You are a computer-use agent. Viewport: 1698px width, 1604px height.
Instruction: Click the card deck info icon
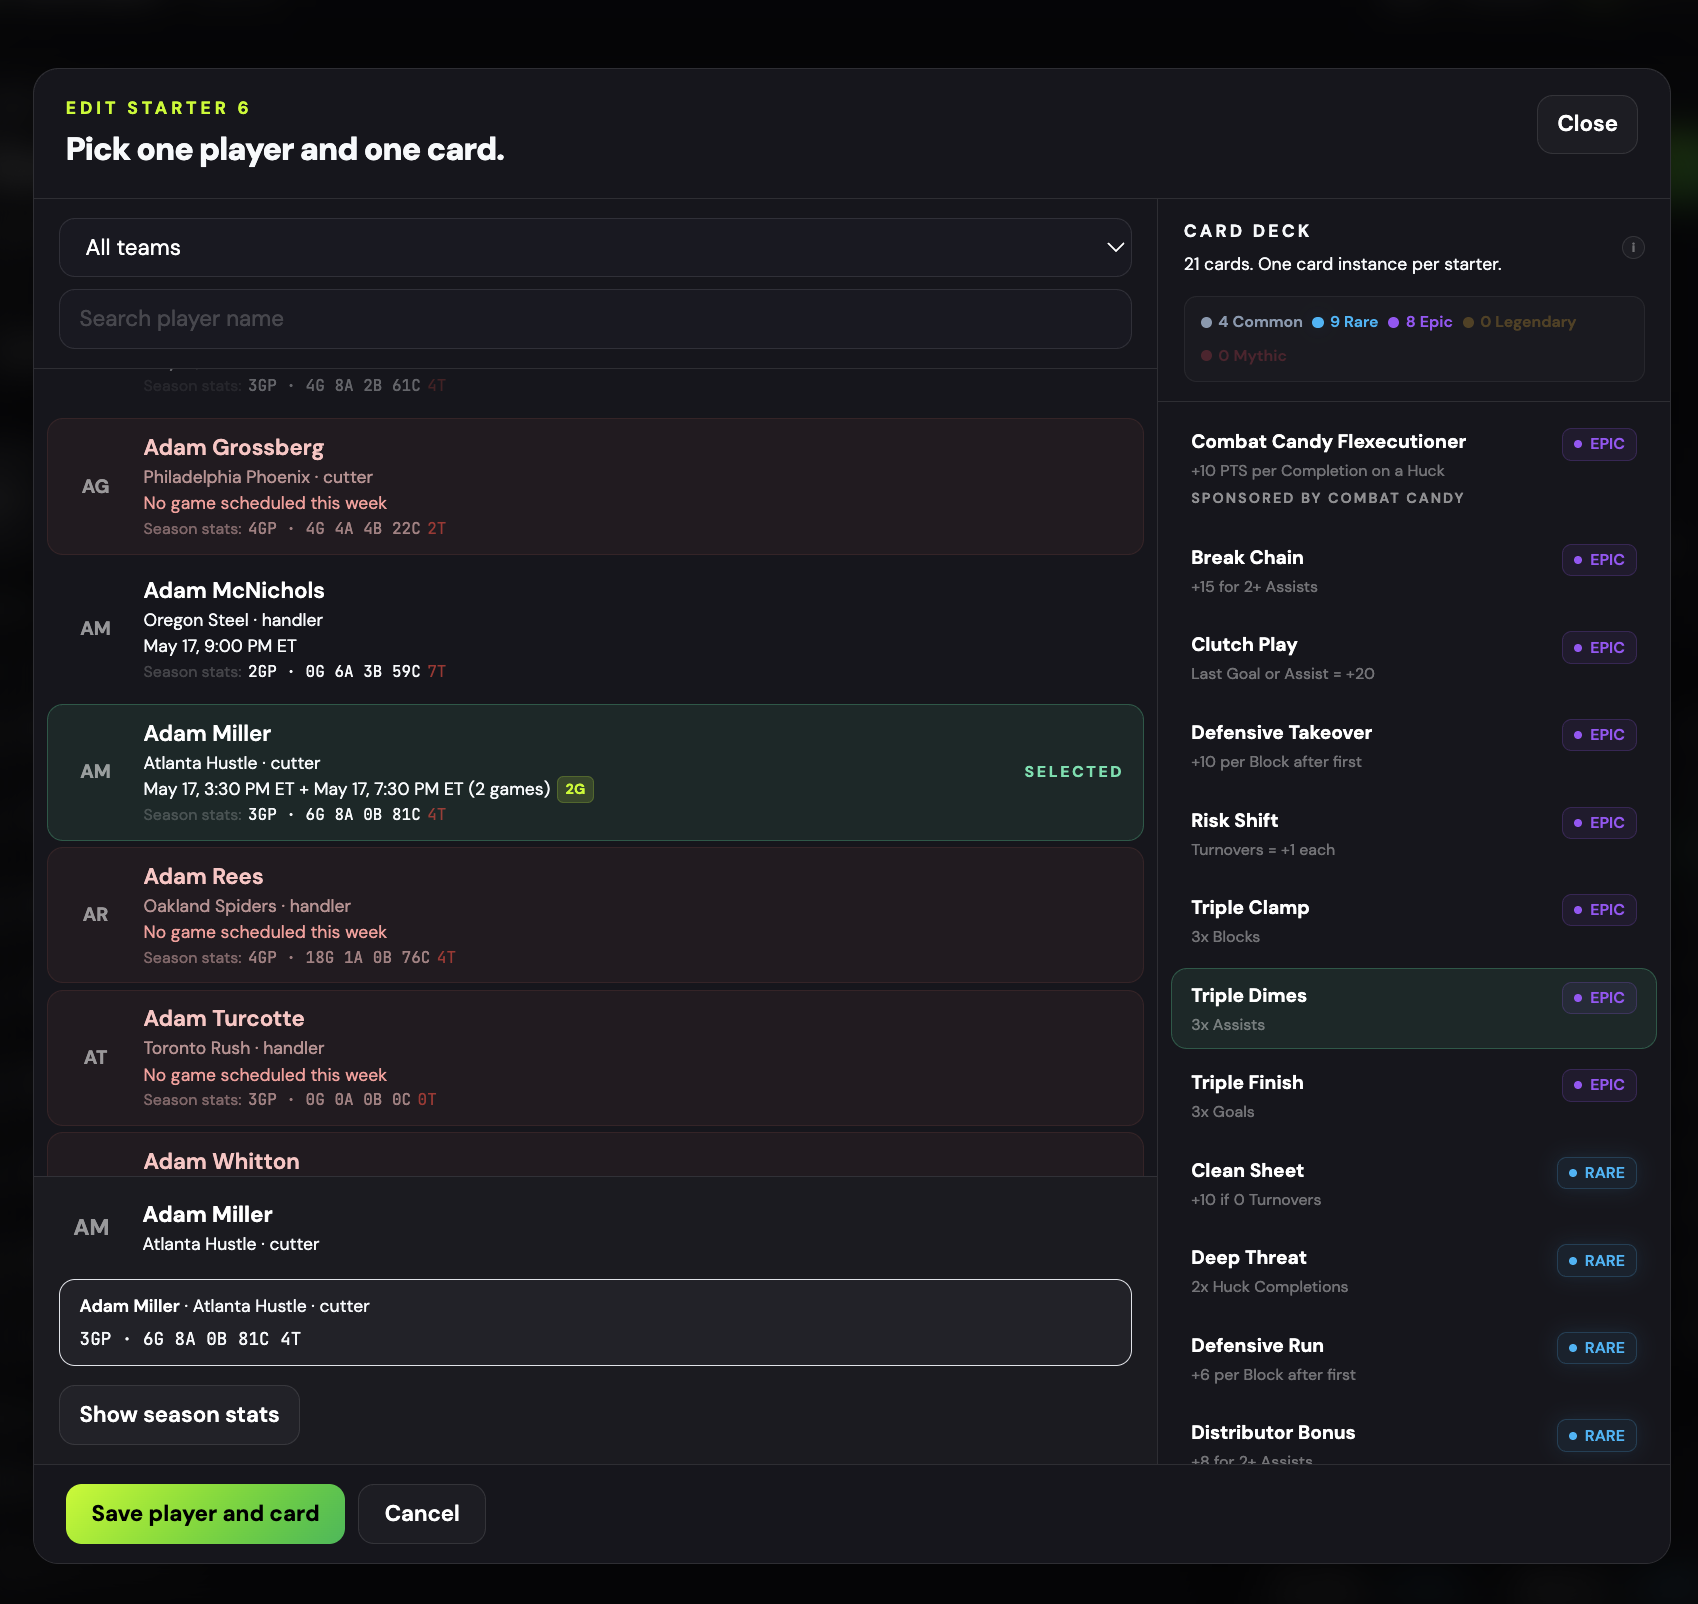point(1632,247)
